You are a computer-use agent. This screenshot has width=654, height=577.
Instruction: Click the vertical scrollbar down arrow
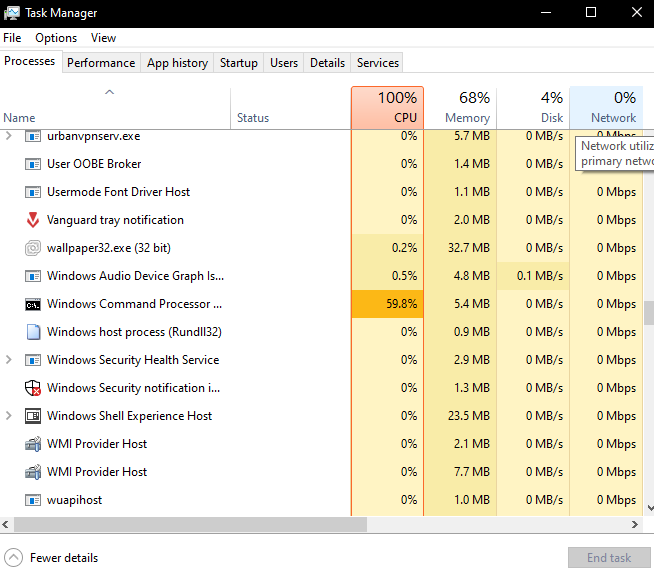(650, 508)
